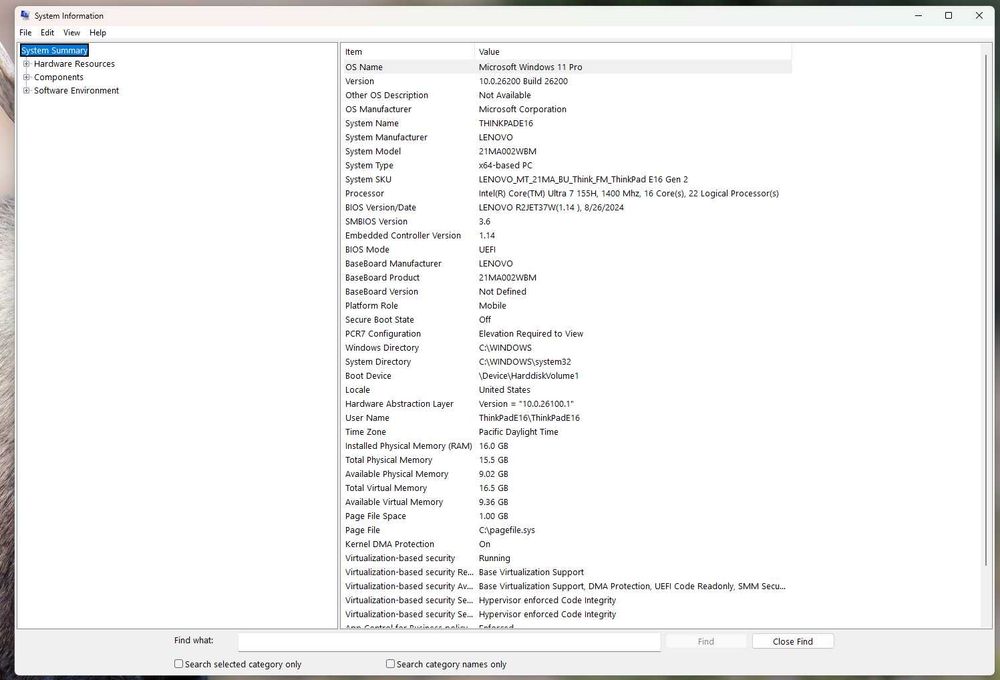Select the System Name row
The height and width of the screenshot is (680, 1000).
566,123
